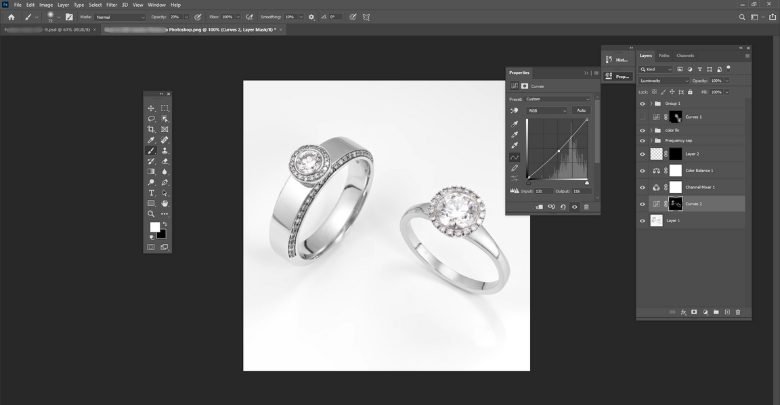The image size is (780, 405).
Task: Select the Clone Stamp tool
Action: tap(165, 150)
